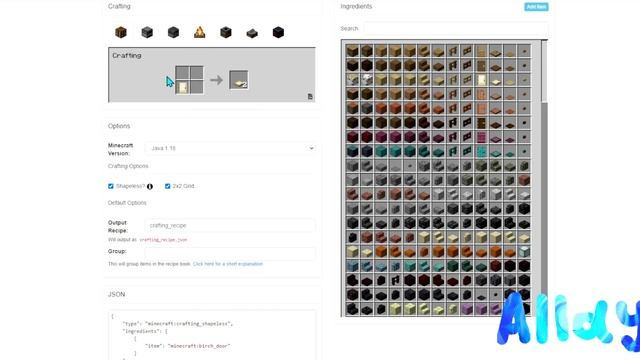Pick the spruce fence gate ingredient
Screen dimensions: 640x360
(467, 65)
